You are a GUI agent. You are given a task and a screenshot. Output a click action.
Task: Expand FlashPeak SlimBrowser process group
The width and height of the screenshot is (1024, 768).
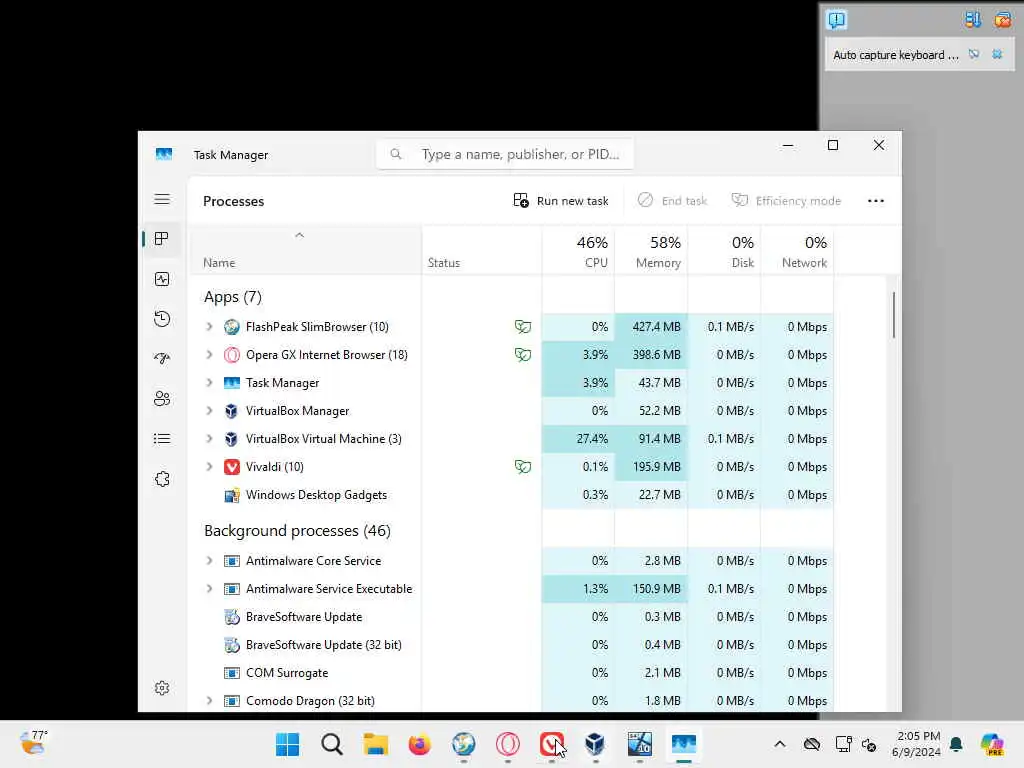(209, 327)
